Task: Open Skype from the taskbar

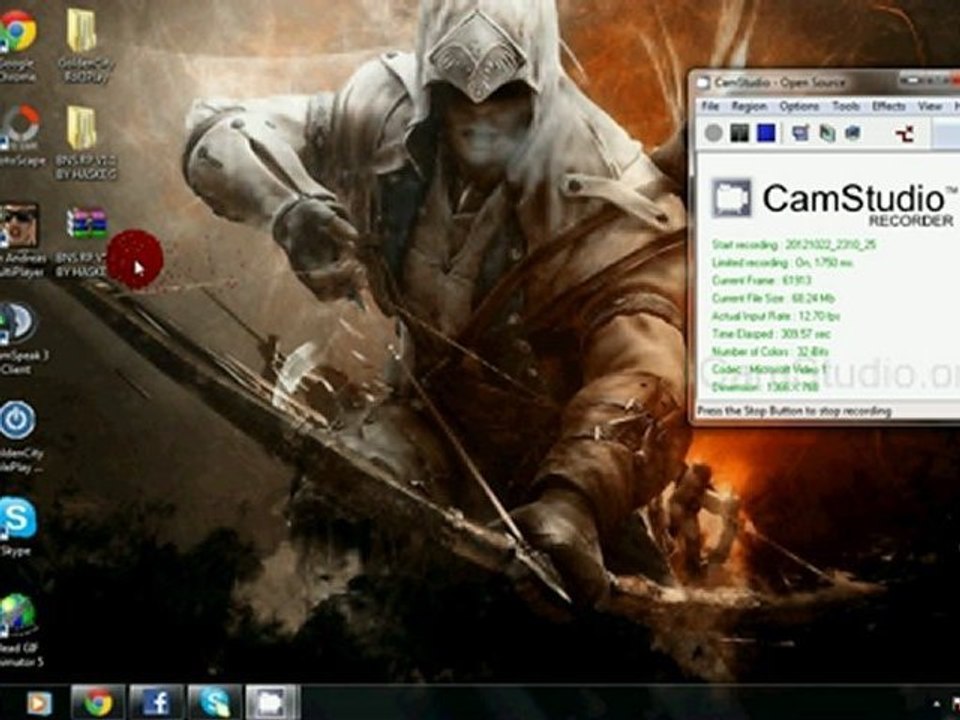Action: [x=214, y=702]
